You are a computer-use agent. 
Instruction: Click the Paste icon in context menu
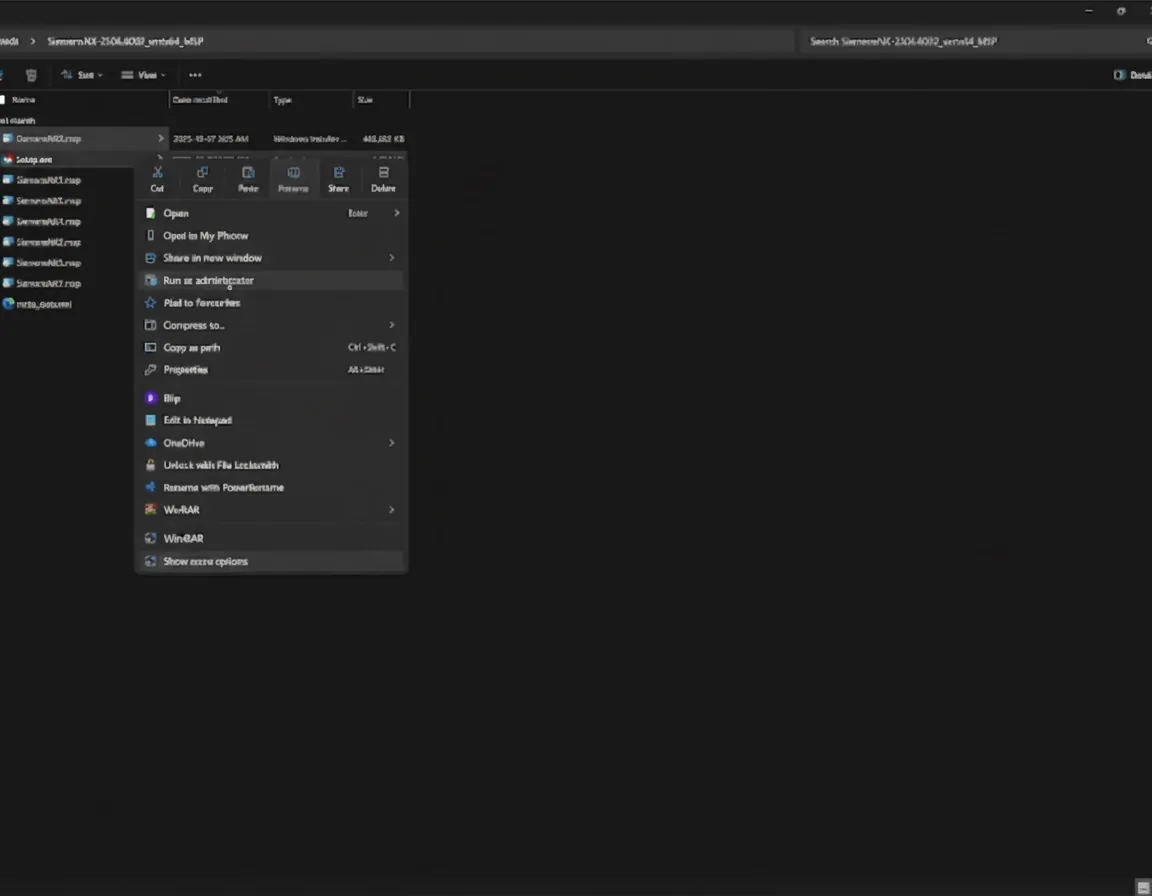pyautogui.click(x=248, y=173)
